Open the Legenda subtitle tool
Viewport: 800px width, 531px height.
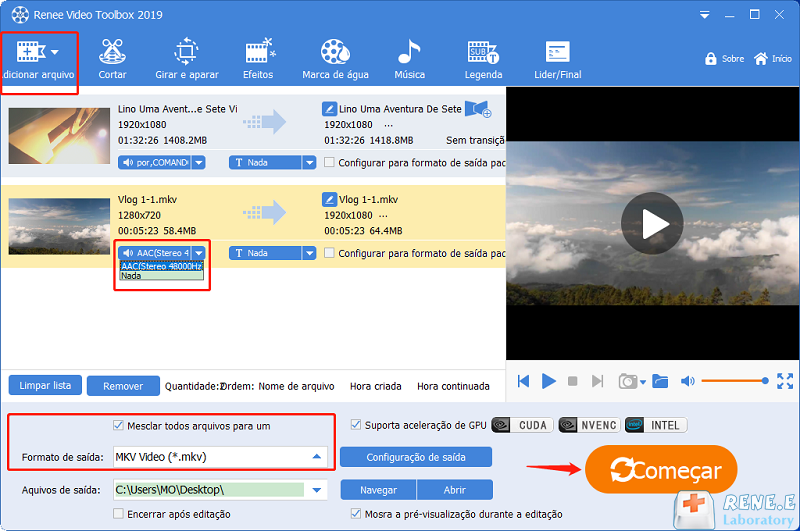[x=483, y=60]
